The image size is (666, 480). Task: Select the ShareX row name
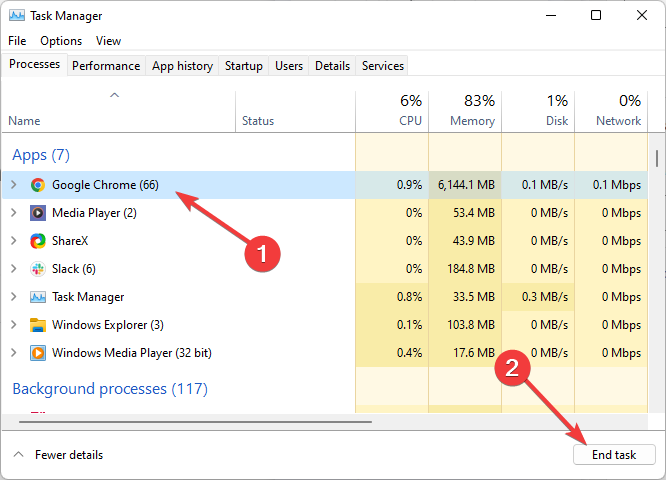coord(70,241)
